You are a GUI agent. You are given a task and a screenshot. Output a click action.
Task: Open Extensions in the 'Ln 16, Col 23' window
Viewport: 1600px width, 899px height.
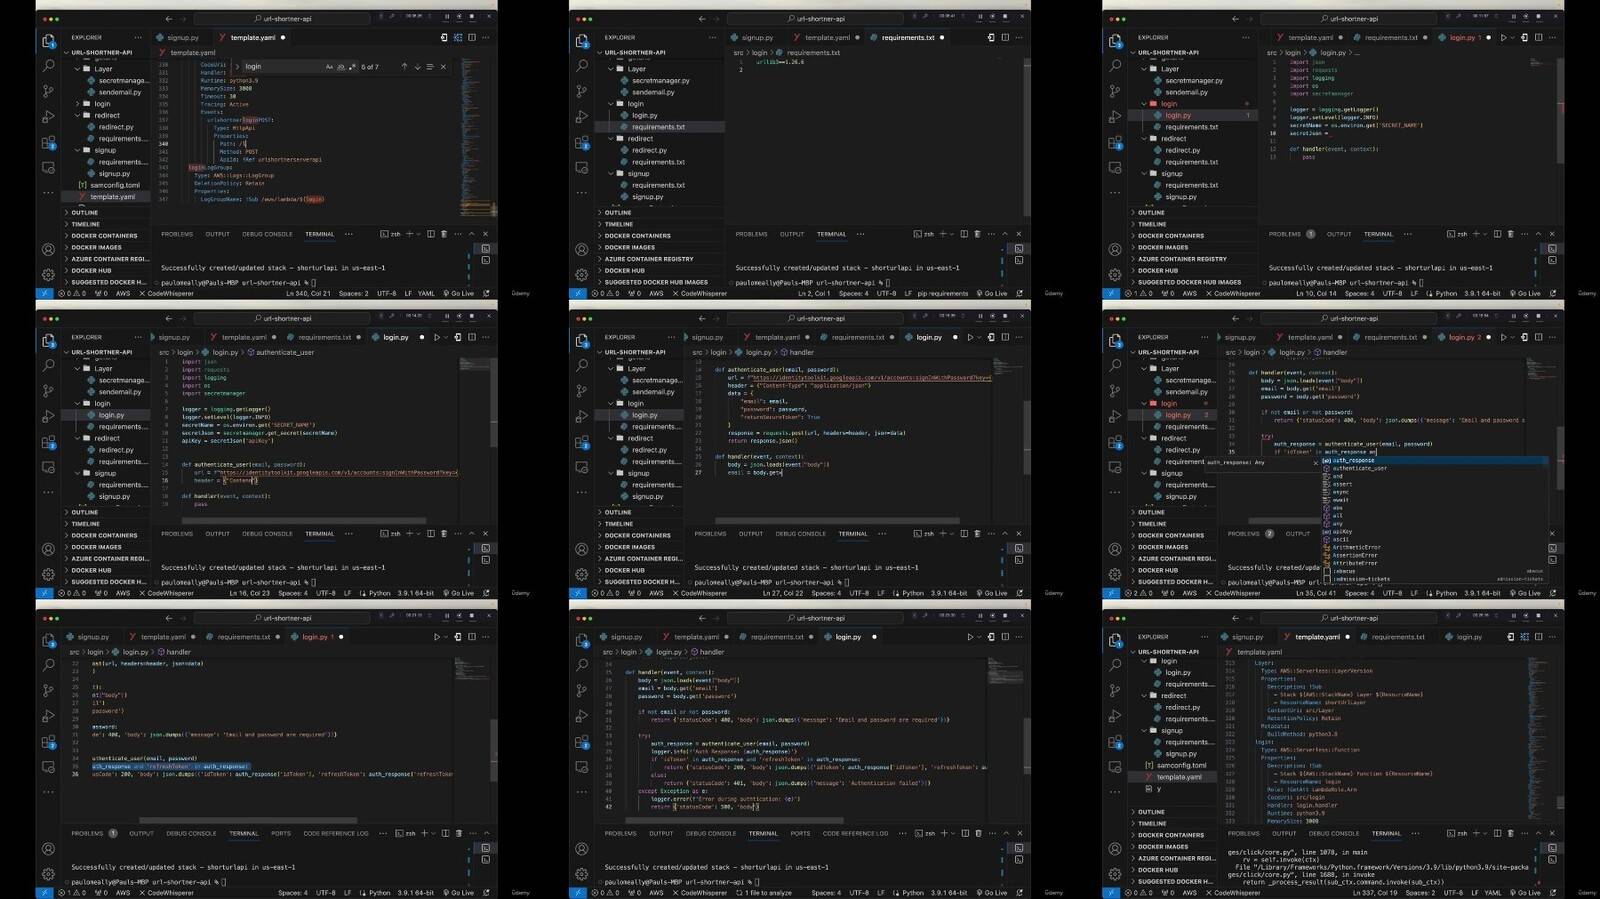48,442
